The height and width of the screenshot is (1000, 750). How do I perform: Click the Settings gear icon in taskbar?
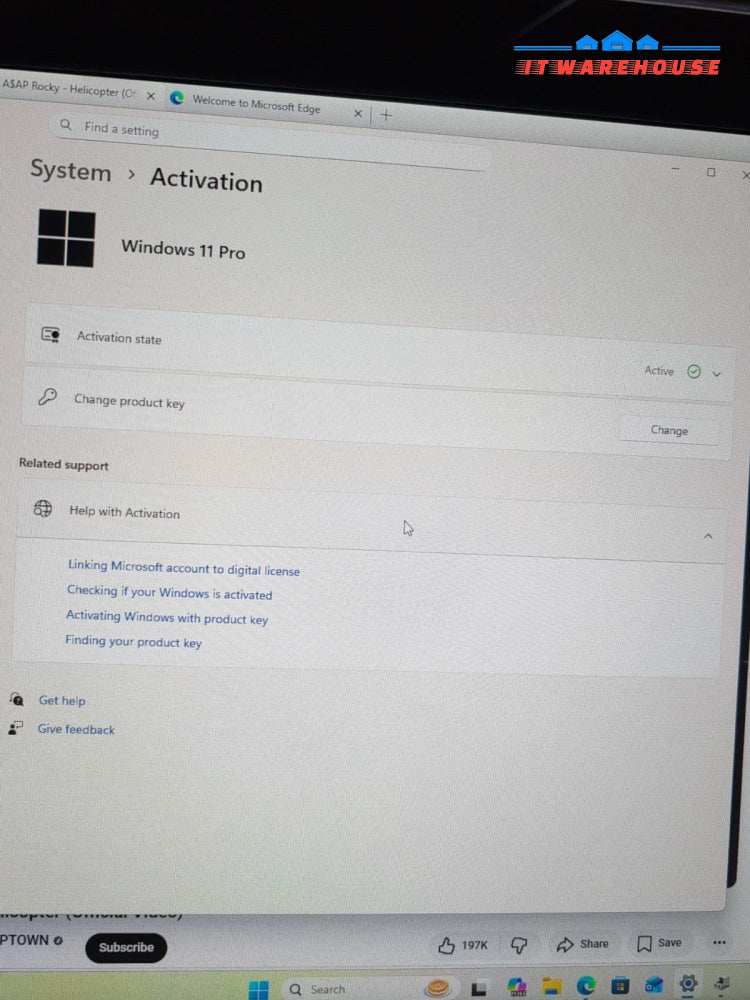(688, 983)
